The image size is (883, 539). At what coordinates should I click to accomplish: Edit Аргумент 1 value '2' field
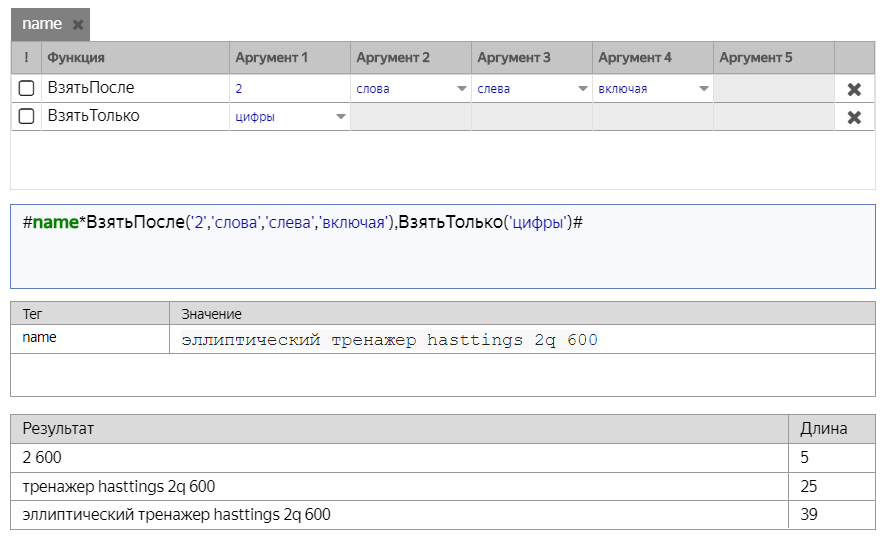coord(288,89)
